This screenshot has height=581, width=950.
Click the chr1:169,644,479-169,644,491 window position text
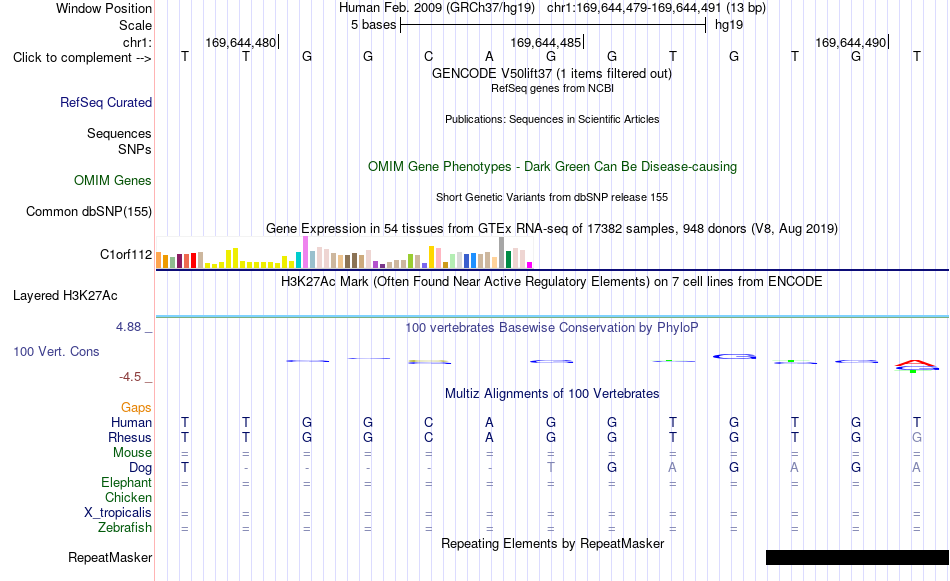656,8
